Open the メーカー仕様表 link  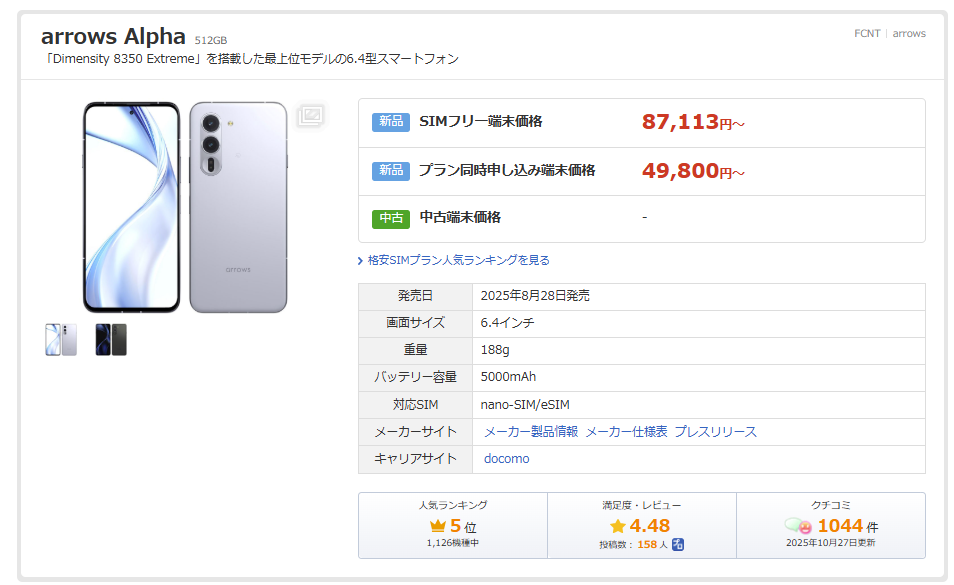point(626,432)
